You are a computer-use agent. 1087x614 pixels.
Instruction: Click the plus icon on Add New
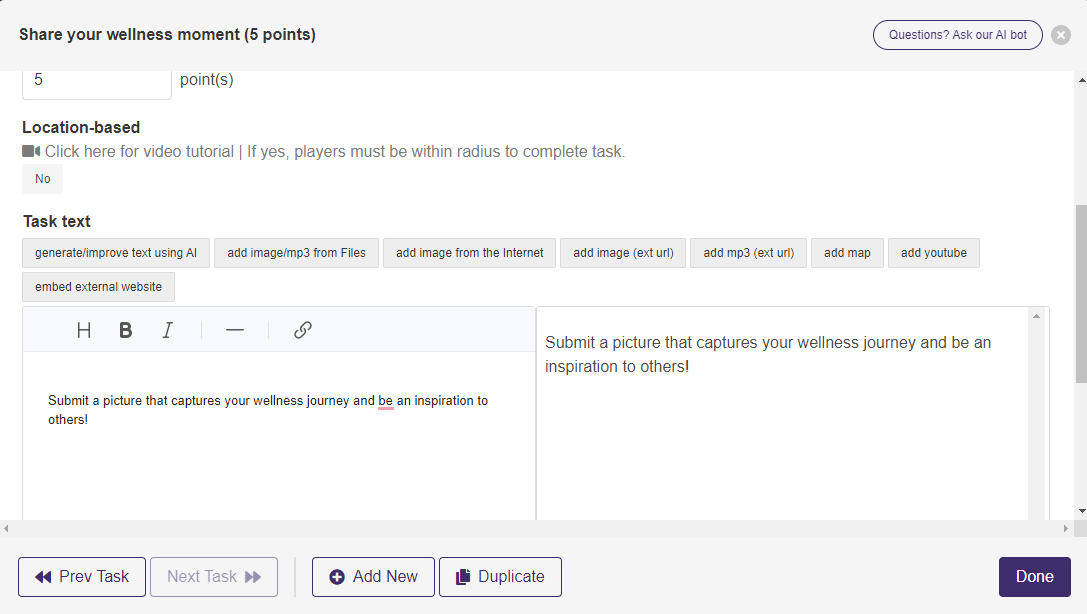336,576
